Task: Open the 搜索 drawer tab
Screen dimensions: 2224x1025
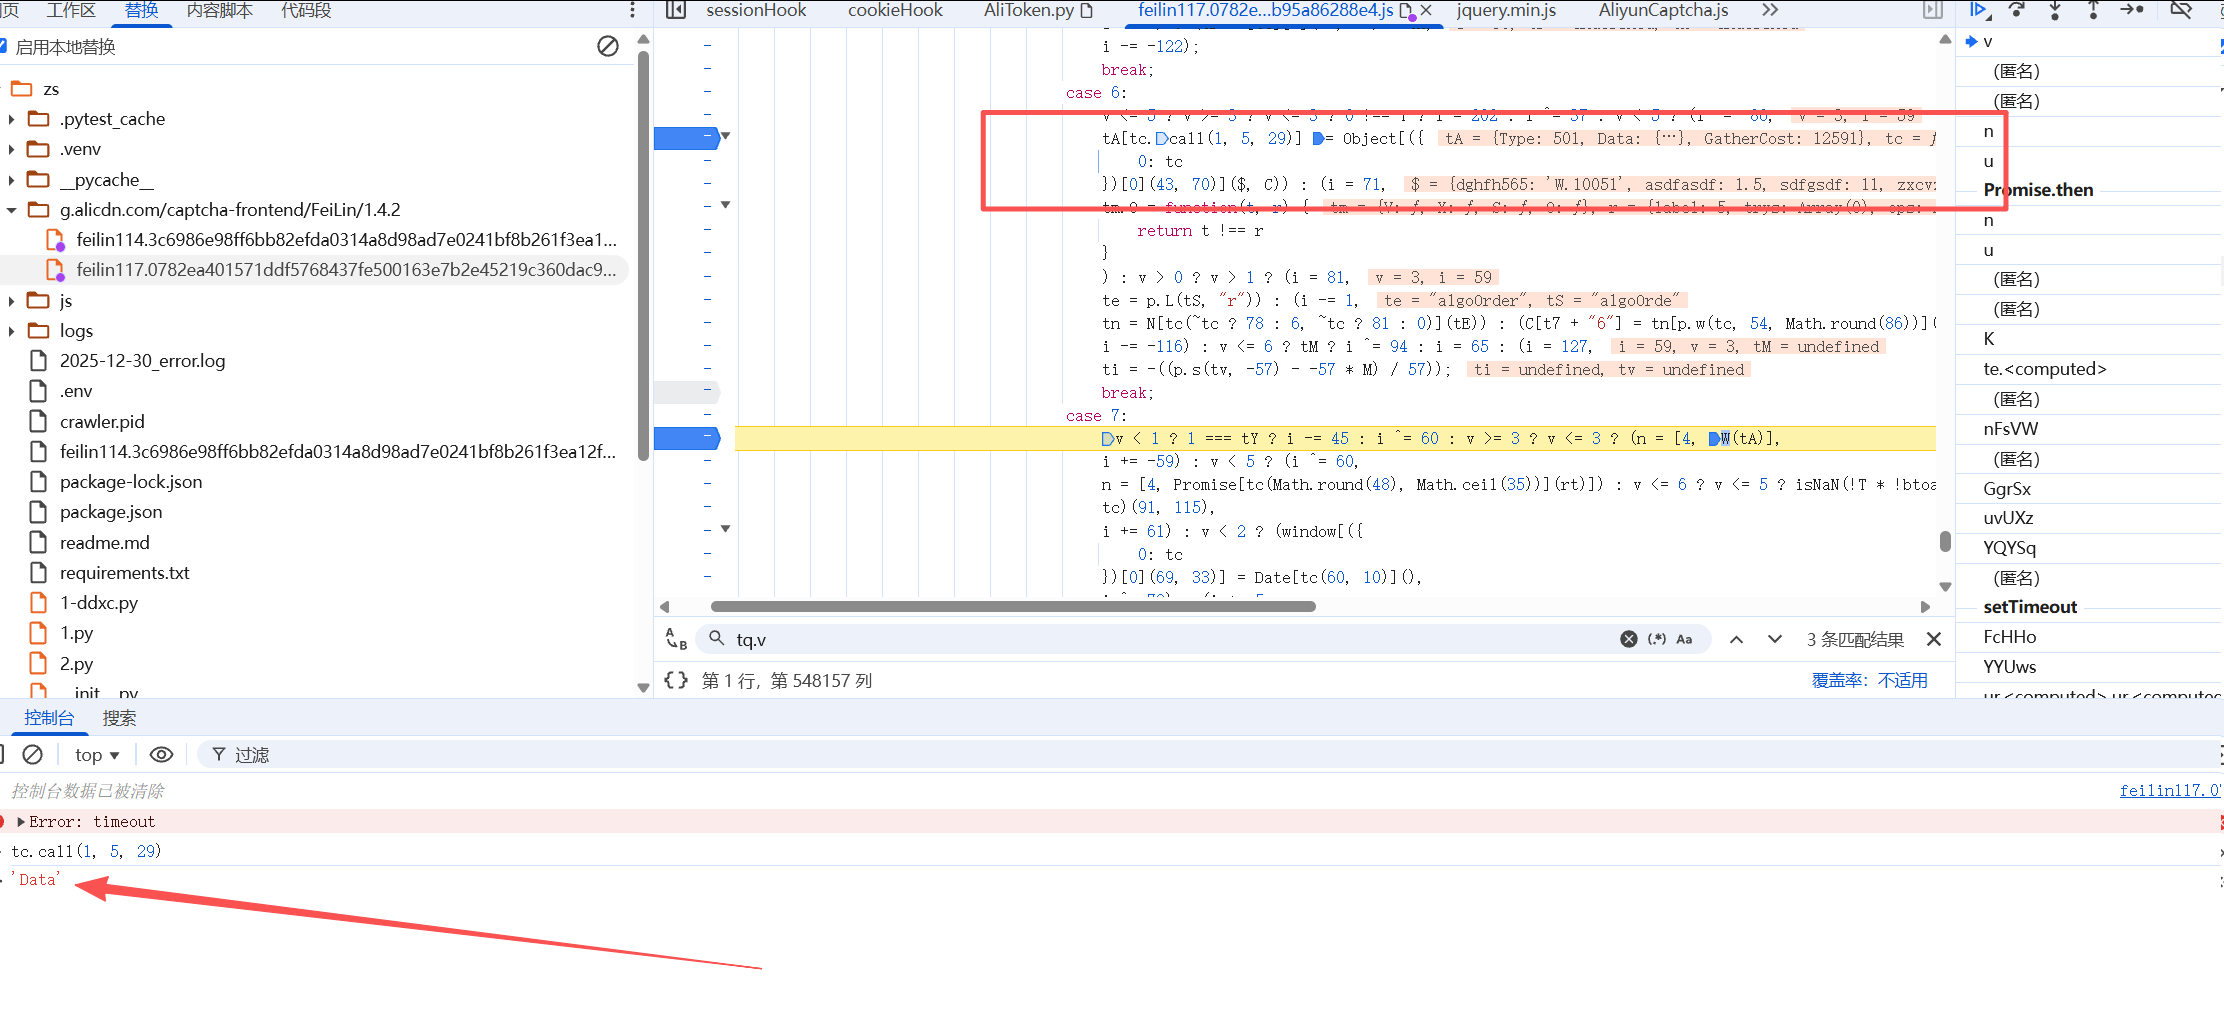Action: coord(119,718)
